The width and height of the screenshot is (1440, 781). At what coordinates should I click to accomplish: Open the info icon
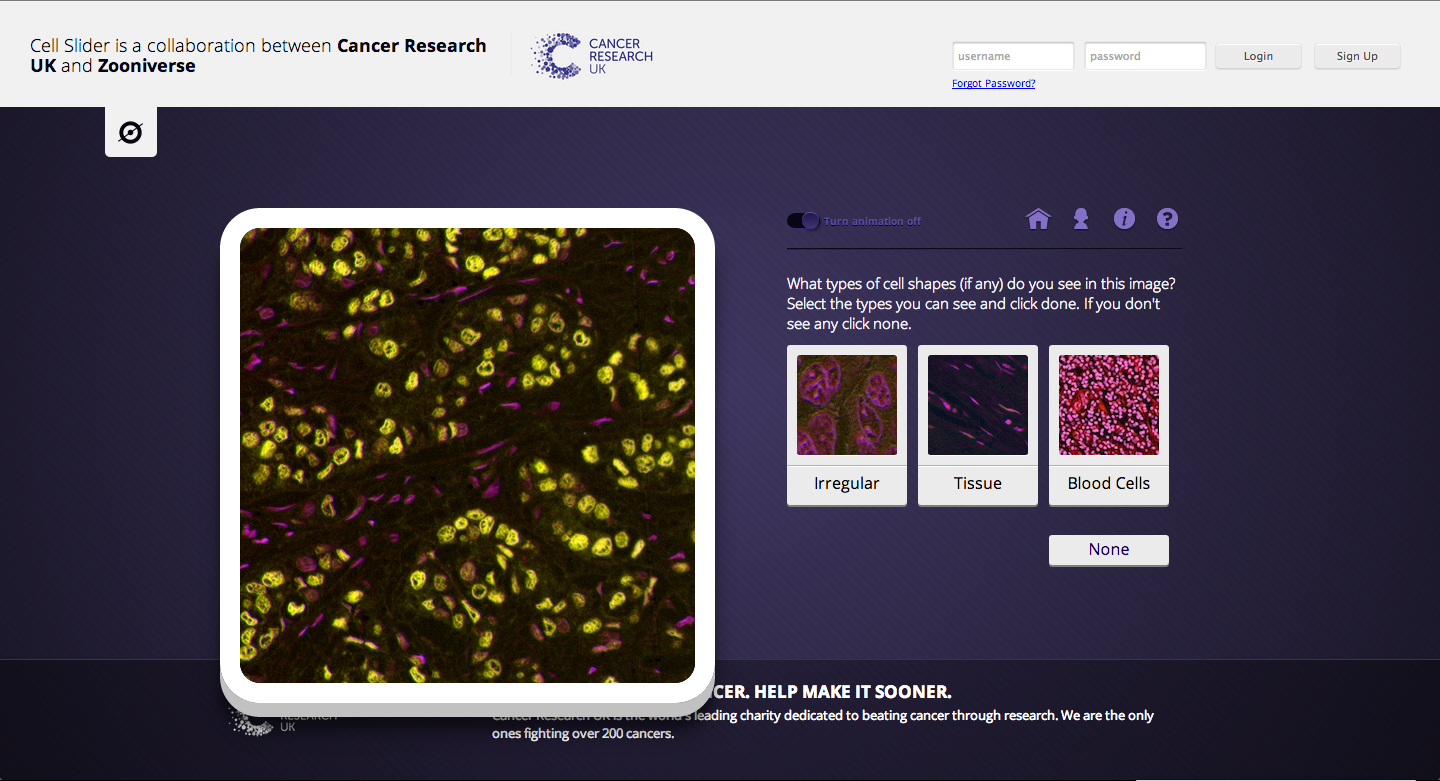pyautogui.click(x=1124, y=219)
